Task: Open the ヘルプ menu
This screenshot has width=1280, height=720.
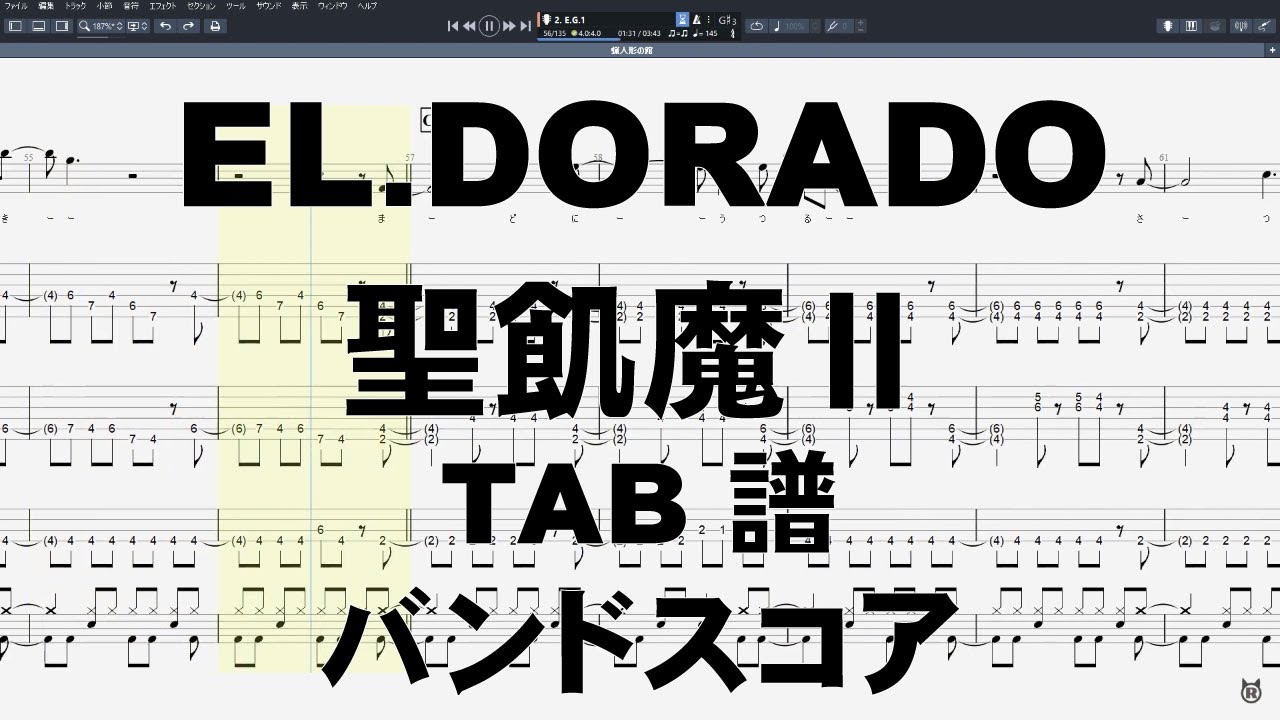Action: tap(368, 6)
